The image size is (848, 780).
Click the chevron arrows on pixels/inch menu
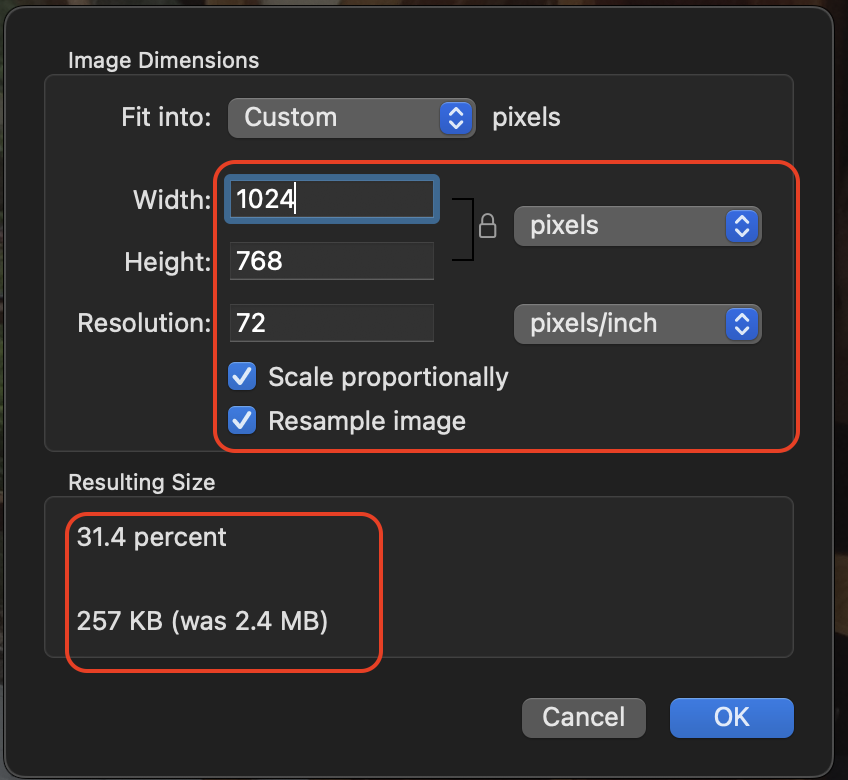click(x=741, y=324)
